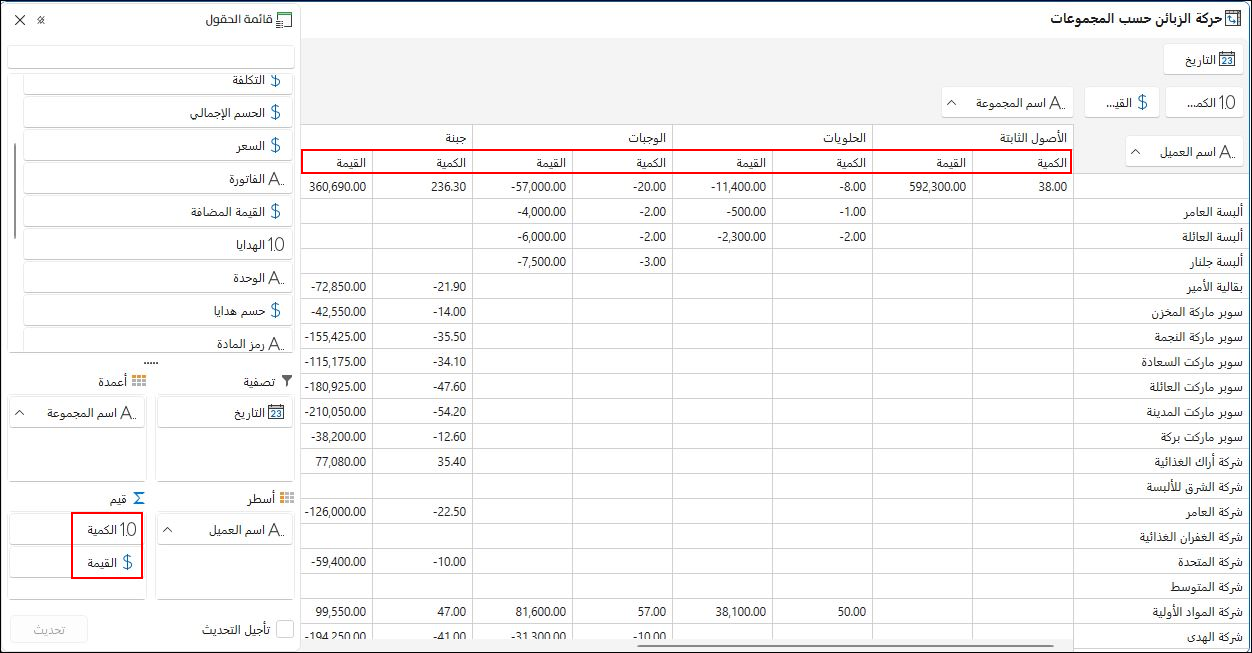Click the dollar icon of حسم هدايا field

(x=276, y=311)
